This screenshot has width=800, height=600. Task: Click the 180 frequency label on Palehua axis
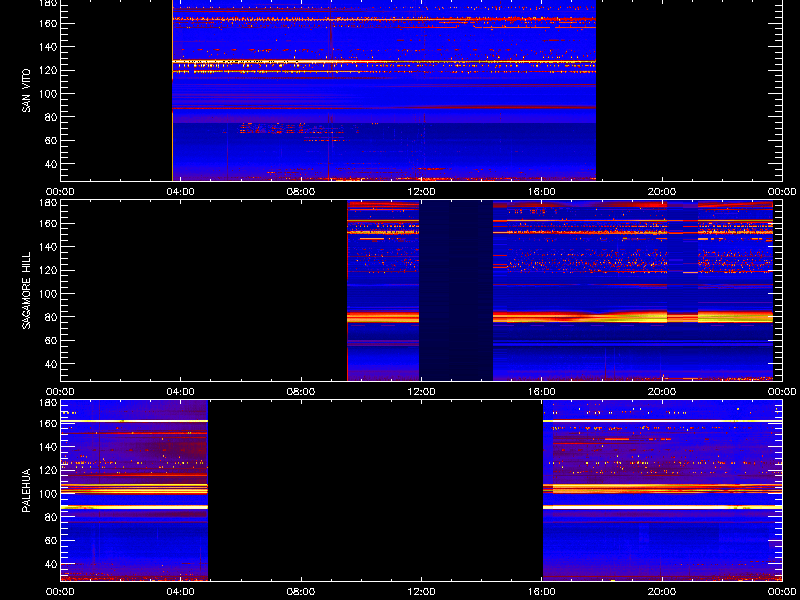pos(48,403)
